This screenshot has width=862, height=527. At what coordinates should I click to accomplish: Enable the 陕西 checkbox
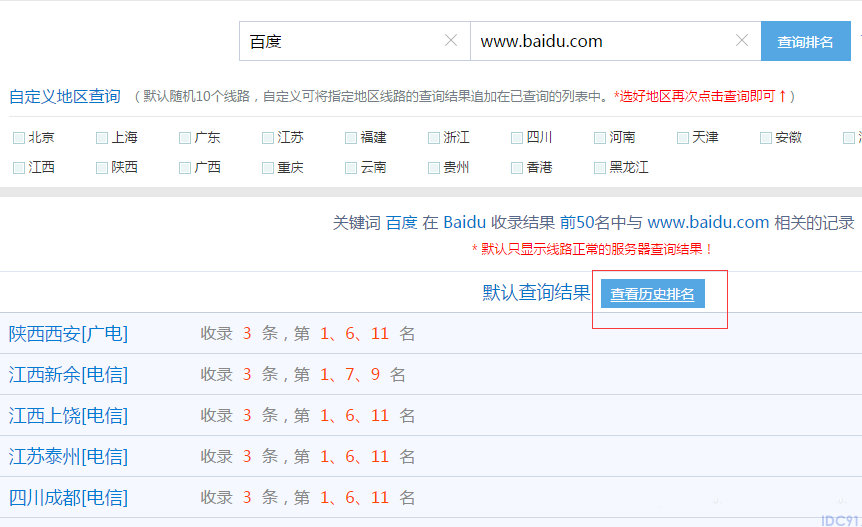pos(102,168)
